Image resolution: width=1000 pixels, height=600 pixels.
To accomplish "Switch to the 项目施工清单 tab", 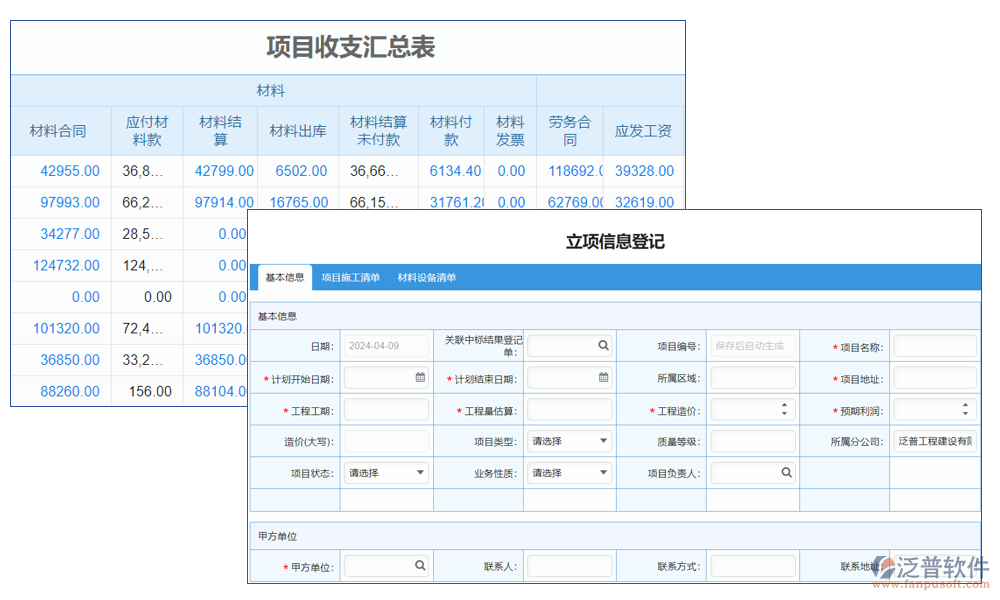I will 353,278.
